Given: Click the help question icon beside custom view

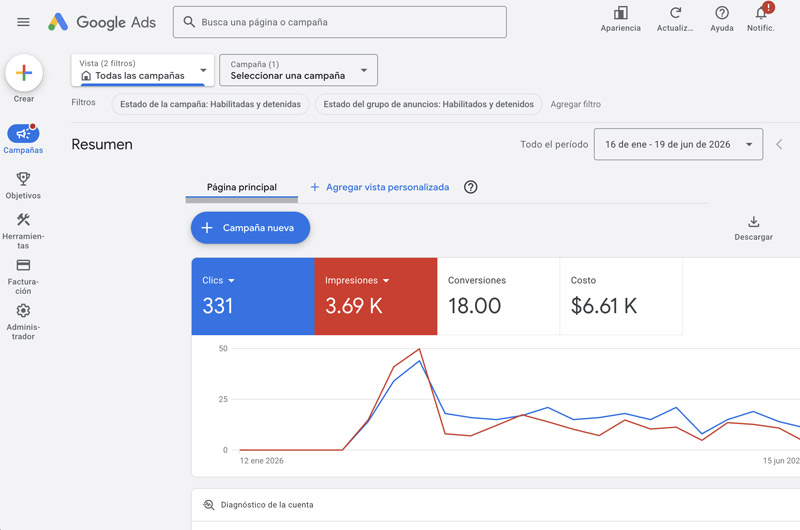Looking at the screenshot, I should point(470,187).
